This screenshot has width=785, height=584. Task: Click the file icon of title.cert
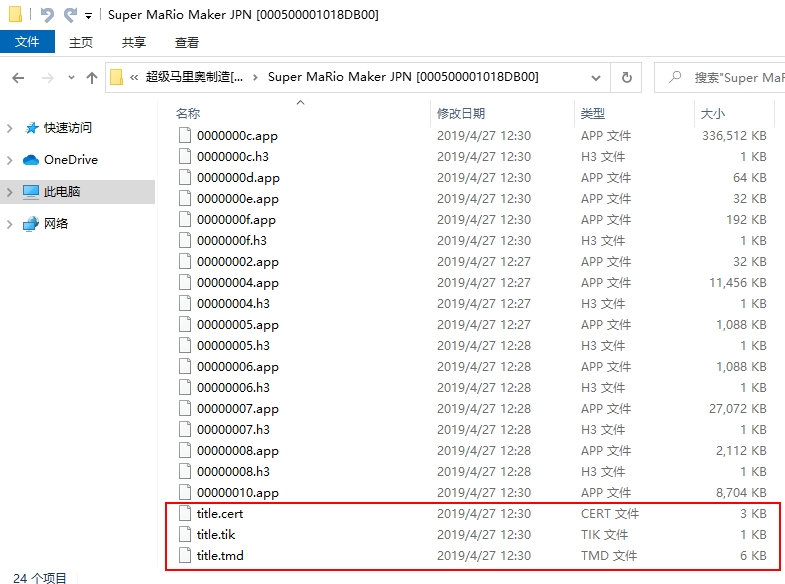185,513
